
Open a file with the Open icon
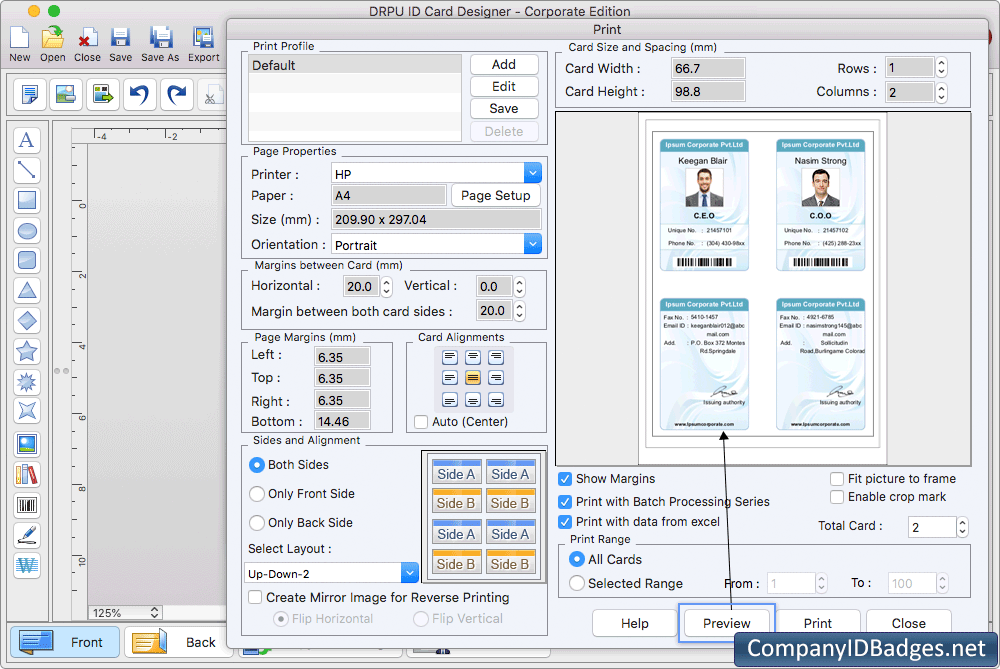[53, 38]
